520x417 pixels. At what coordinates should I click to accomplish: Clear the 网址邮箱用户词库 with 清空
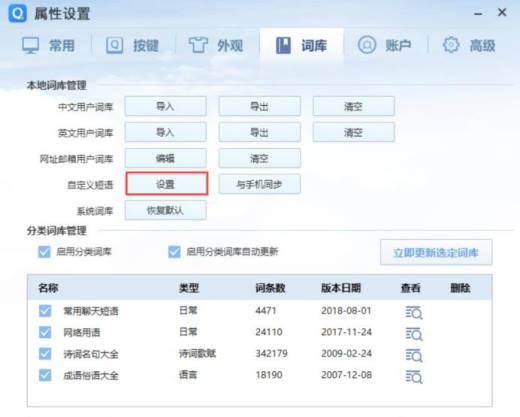click(260, 158)
